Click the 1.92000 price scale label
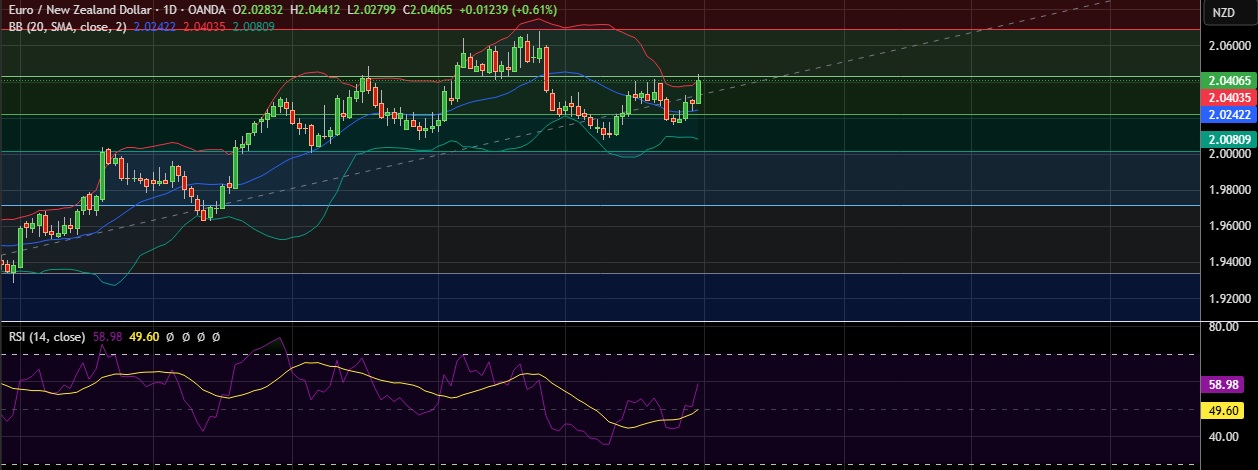 point(1229,298)
